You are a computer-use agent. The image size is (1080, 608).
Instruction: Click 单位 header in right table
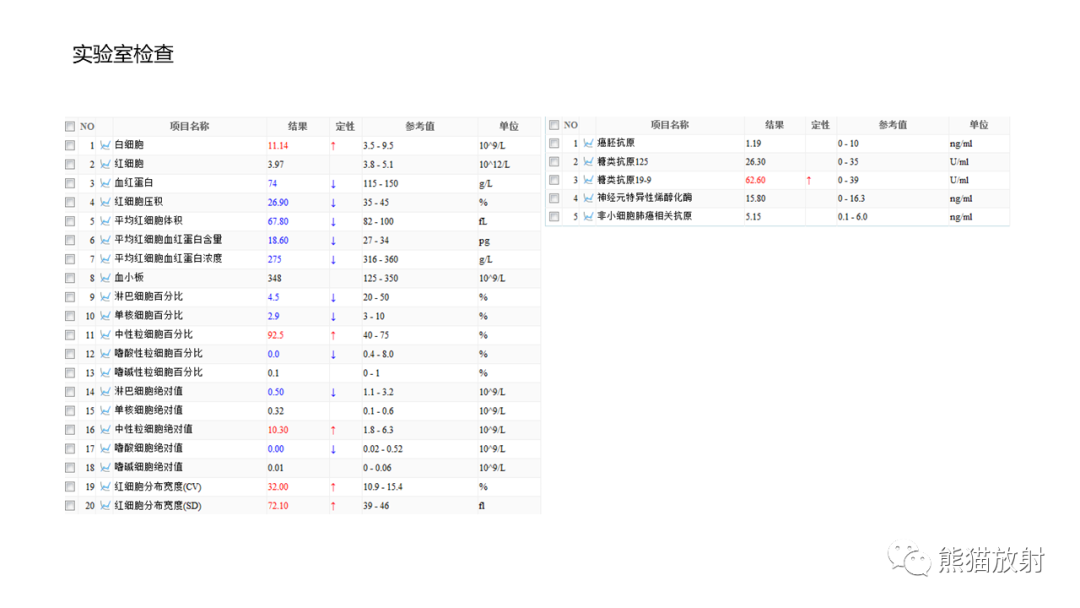click(x=979, y=125)
